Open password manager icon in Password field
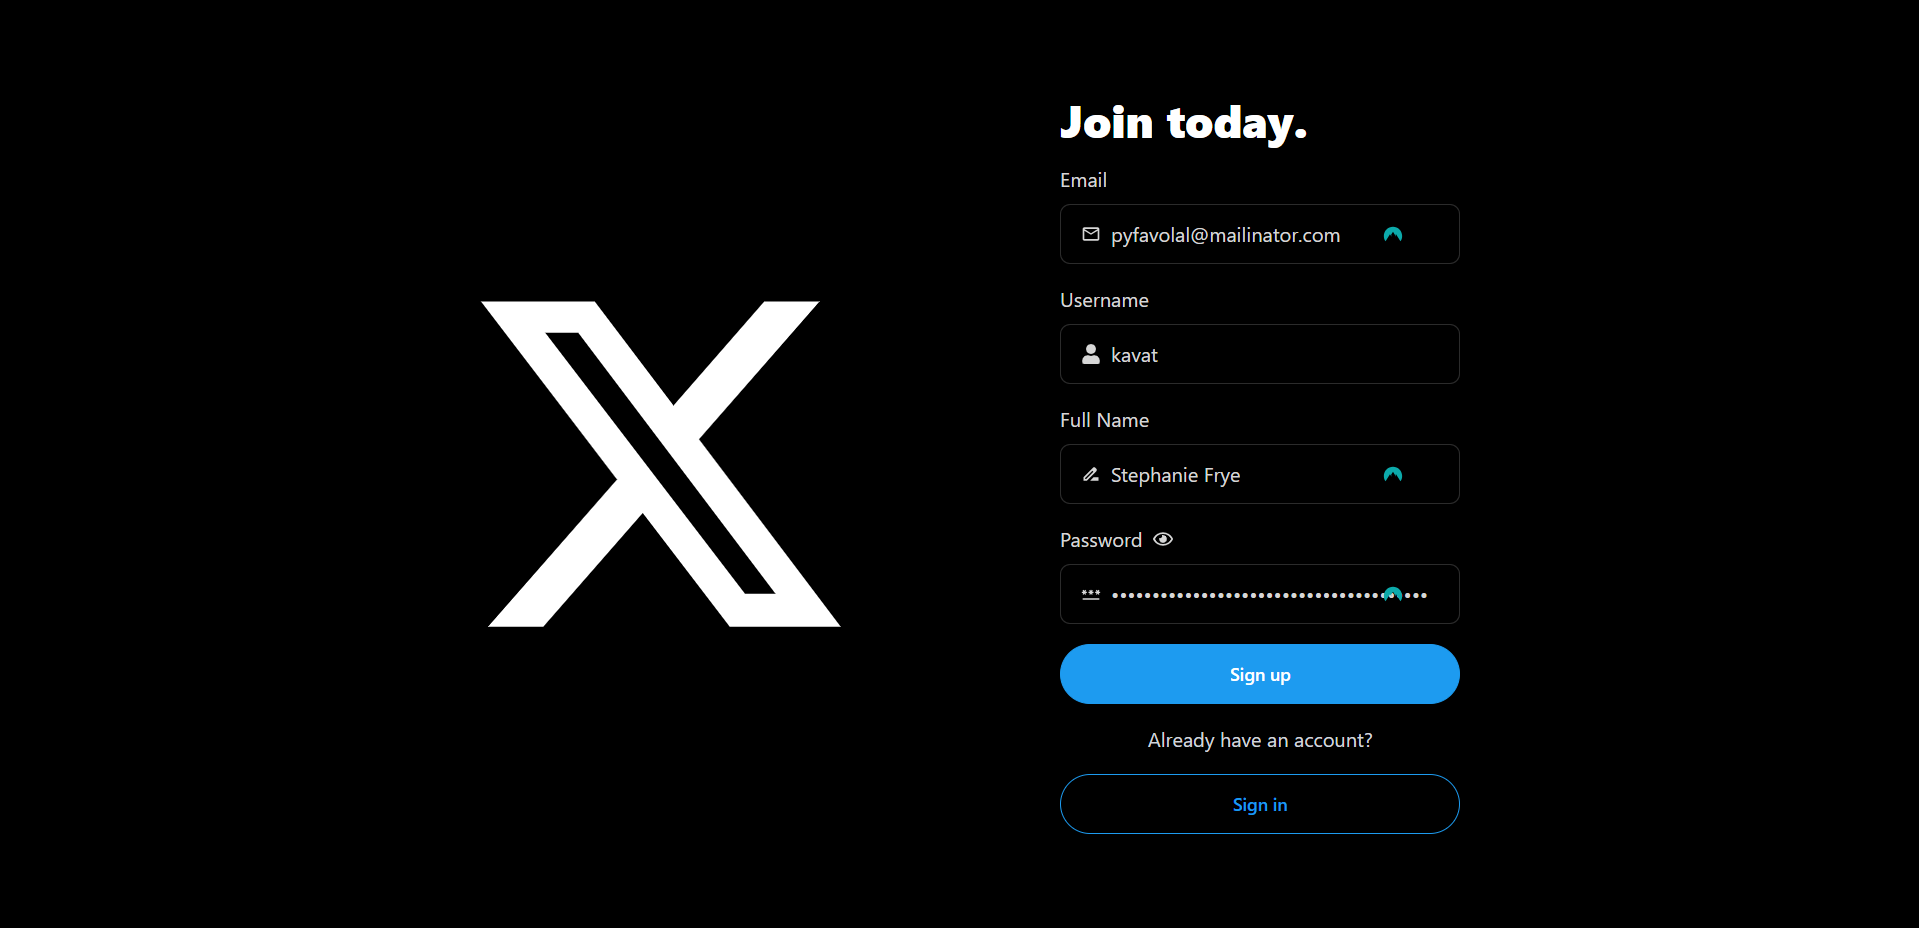Viewport: 1919px width, 928px height. click(x=1393, y=594)
